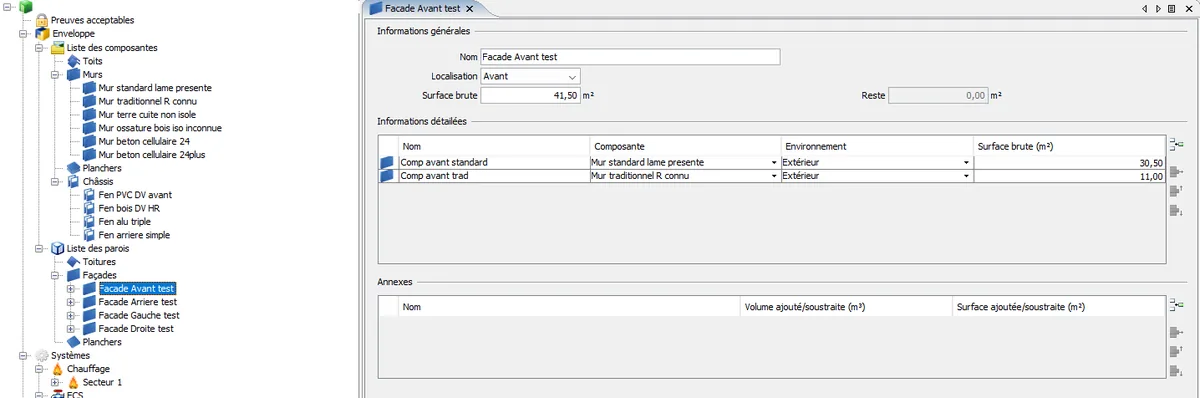Click the Systèmes gear icon
This screenshot has width=1200, height=398.
click(41, 355)
